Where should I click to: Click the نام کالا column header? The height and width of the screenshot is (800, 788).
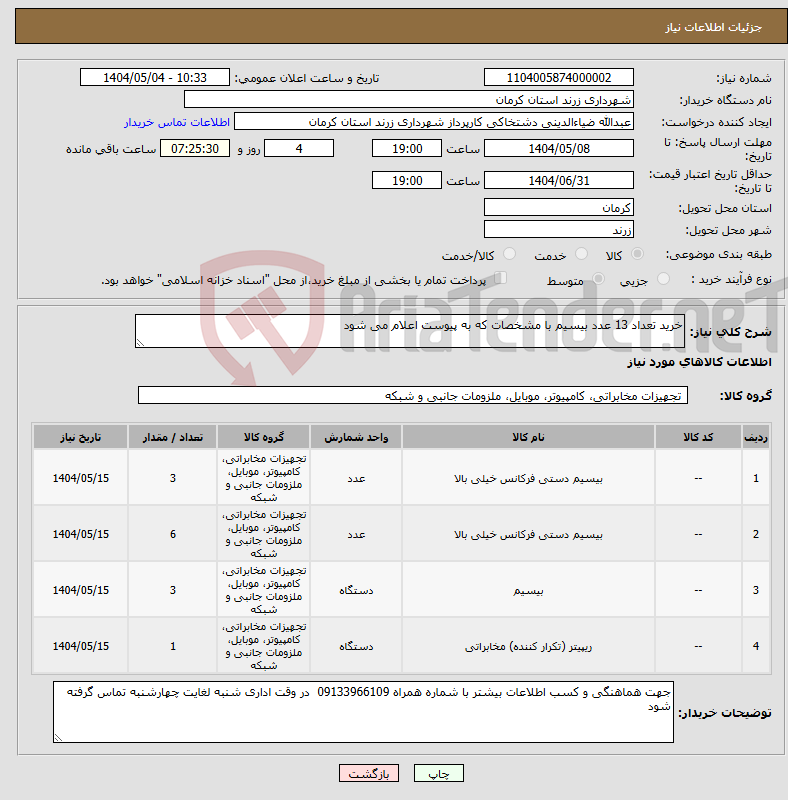click(528, 437)
